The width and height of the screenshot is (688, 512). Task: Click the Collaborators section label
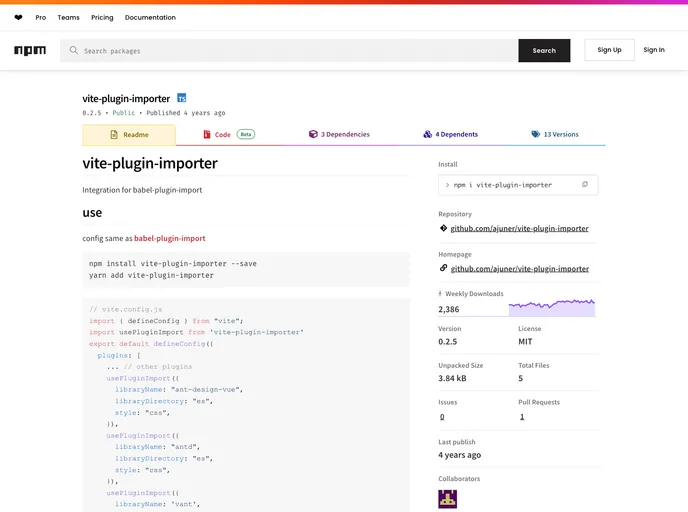459,479
